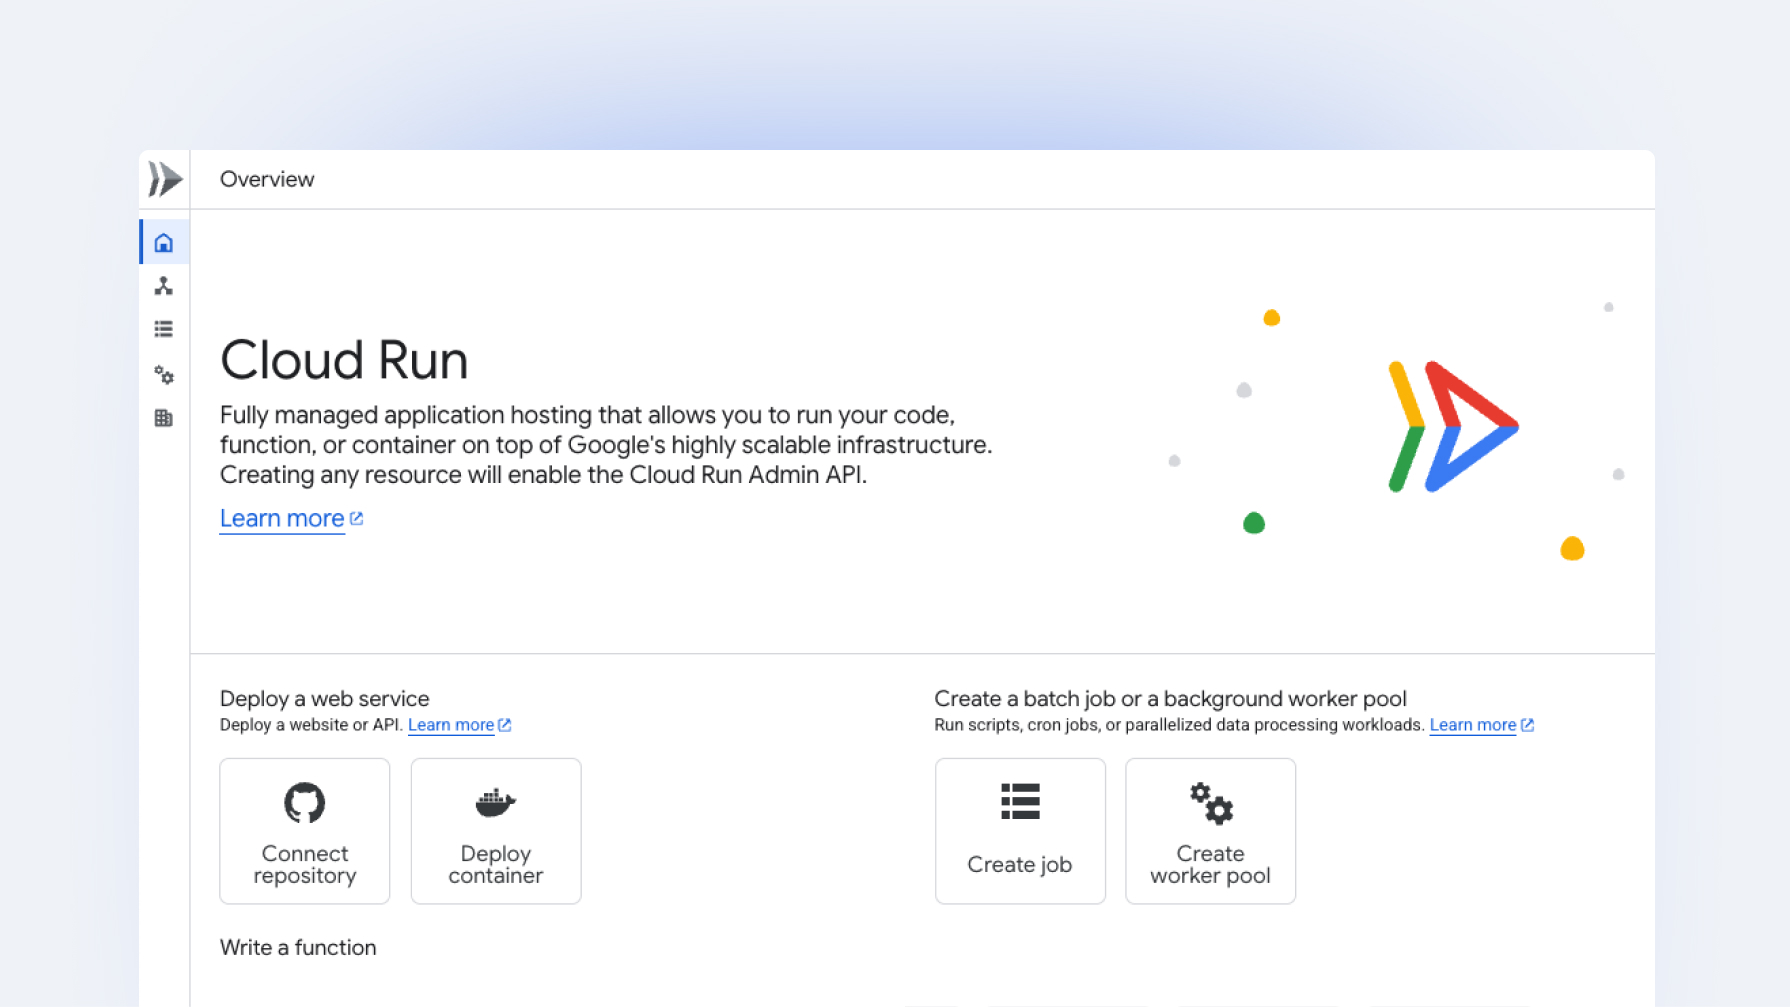
Task: Click external-link icon beside hero Learn more
Action: click(x=357, y=518)
